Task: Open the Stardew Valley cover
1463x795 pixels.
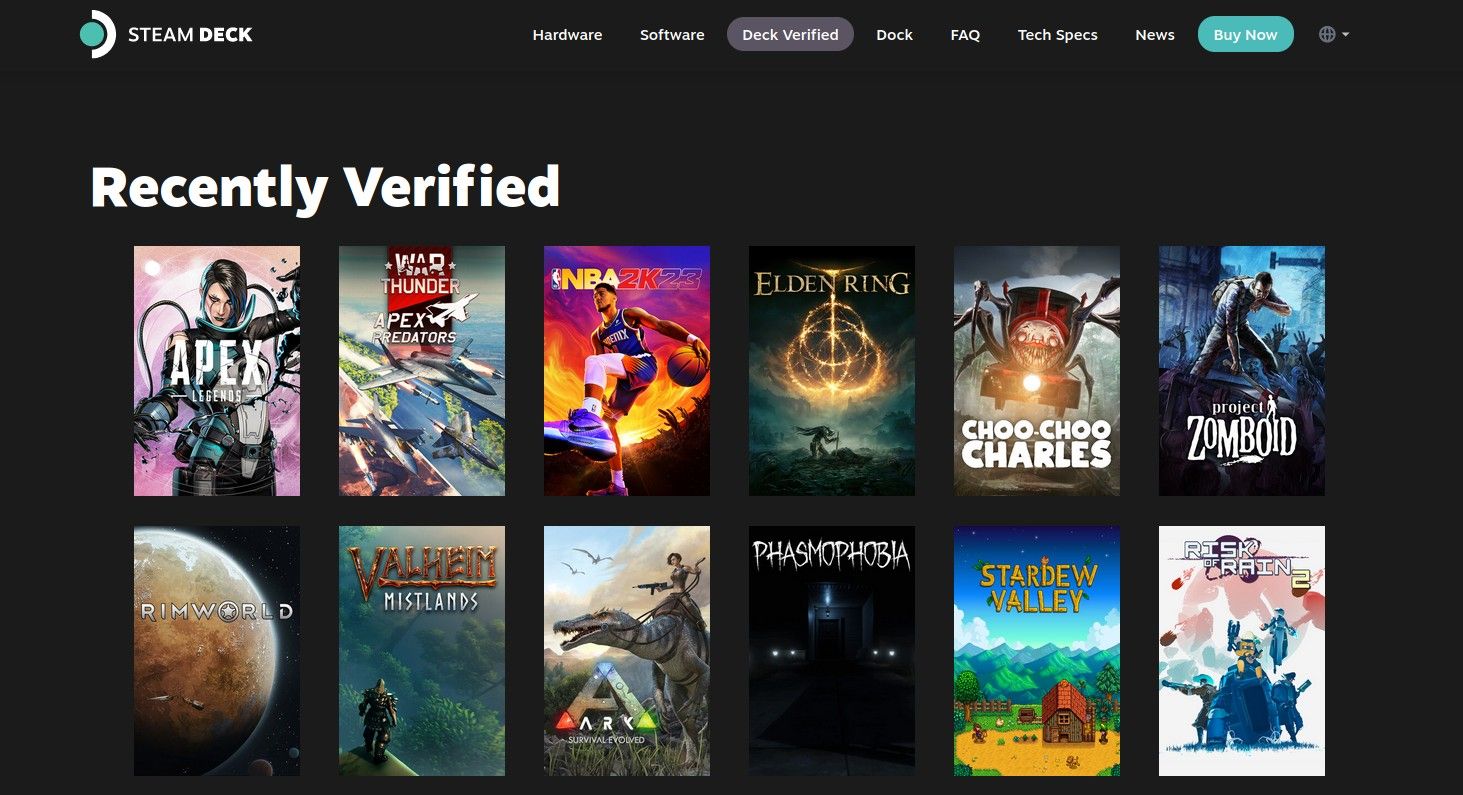Action: tap(1037, 651)
